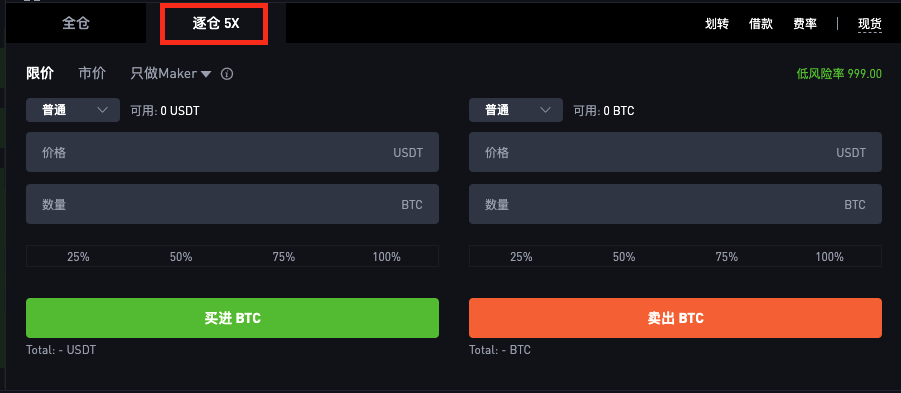The image size is (901, 393).
Task: Switch to 现货 spot trading
Action: [869, 24]
